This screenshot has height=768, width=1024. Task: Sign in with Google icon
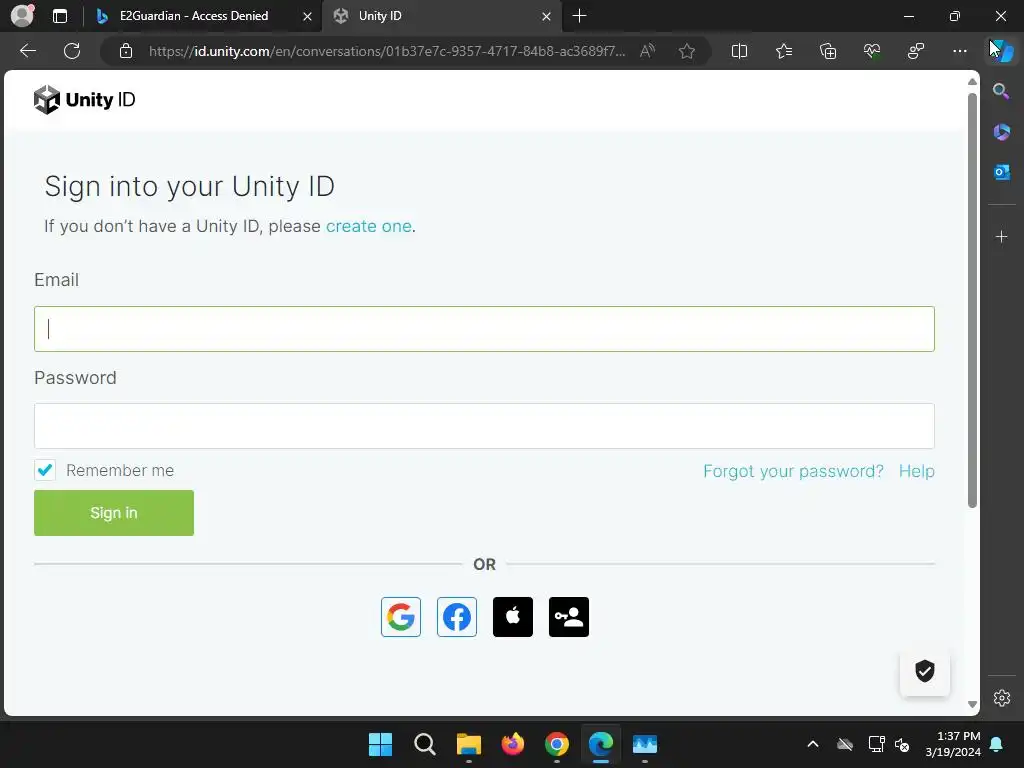click(x=400, y=616)
